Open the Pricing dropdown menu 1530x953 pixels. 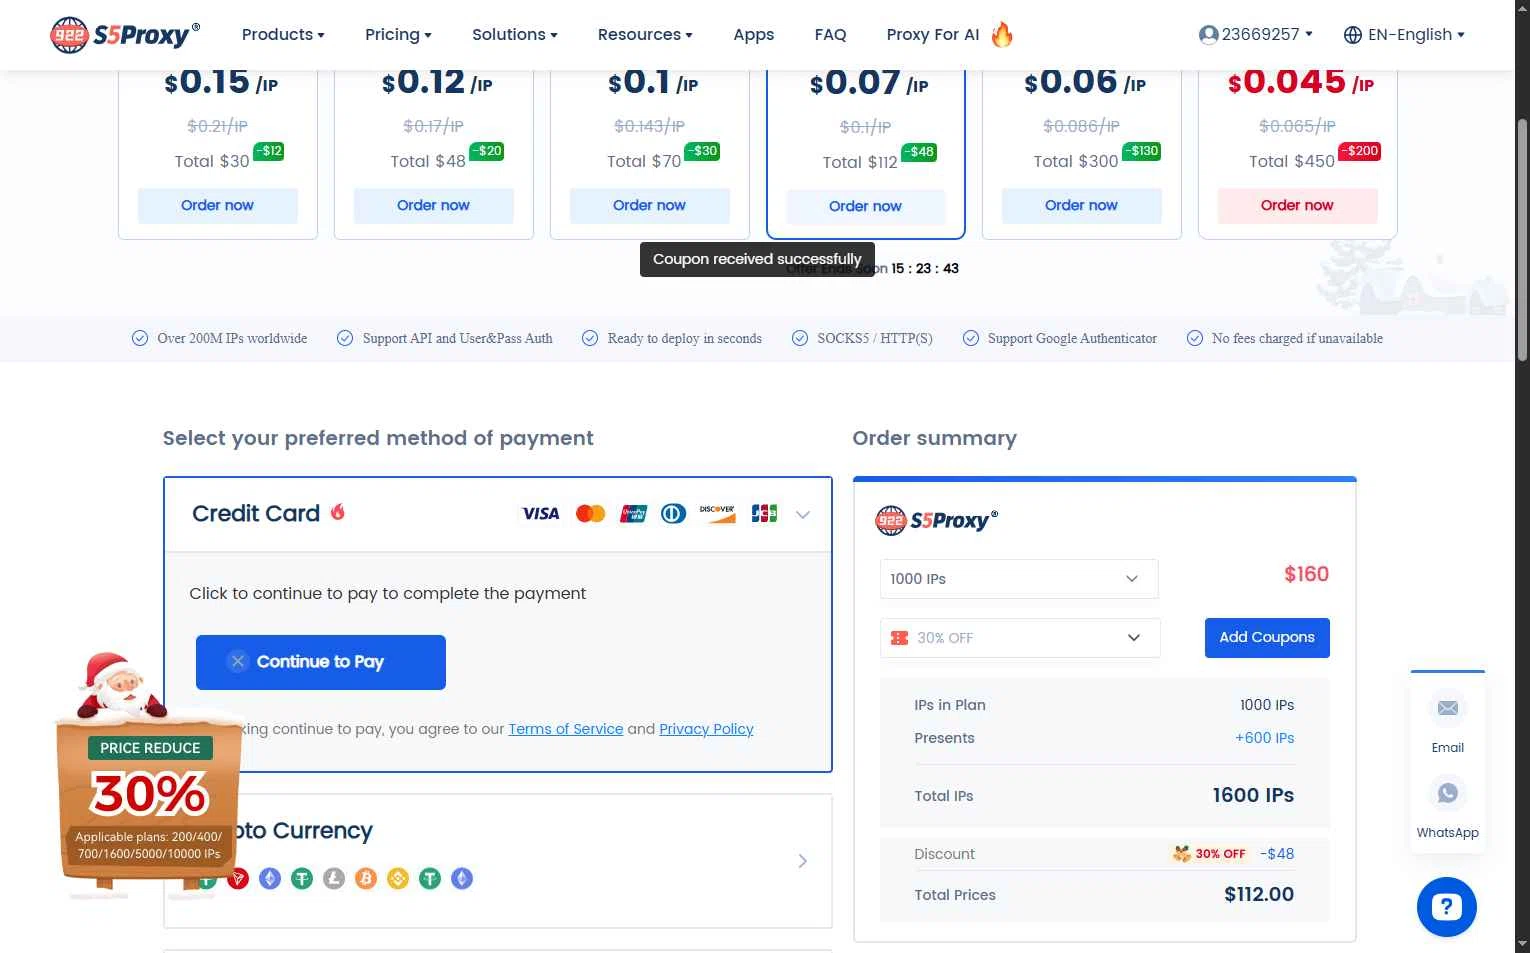coord(398,35)
